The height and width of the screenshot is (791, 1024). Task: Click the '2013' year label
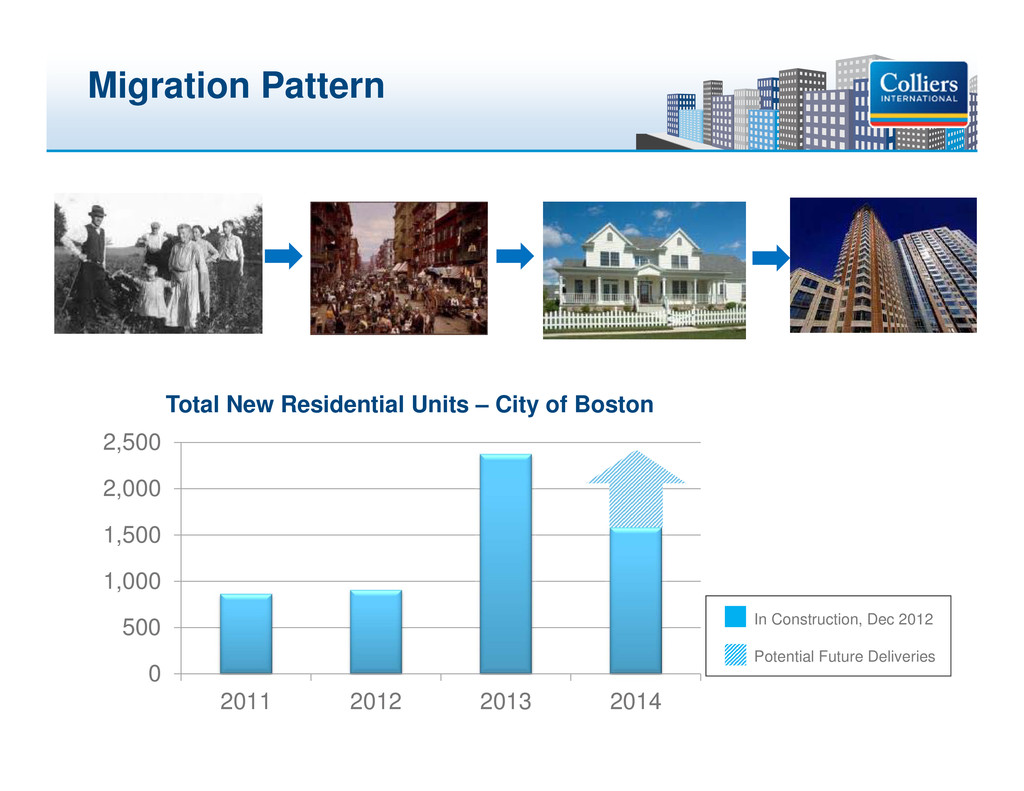(x=505, y=702)
